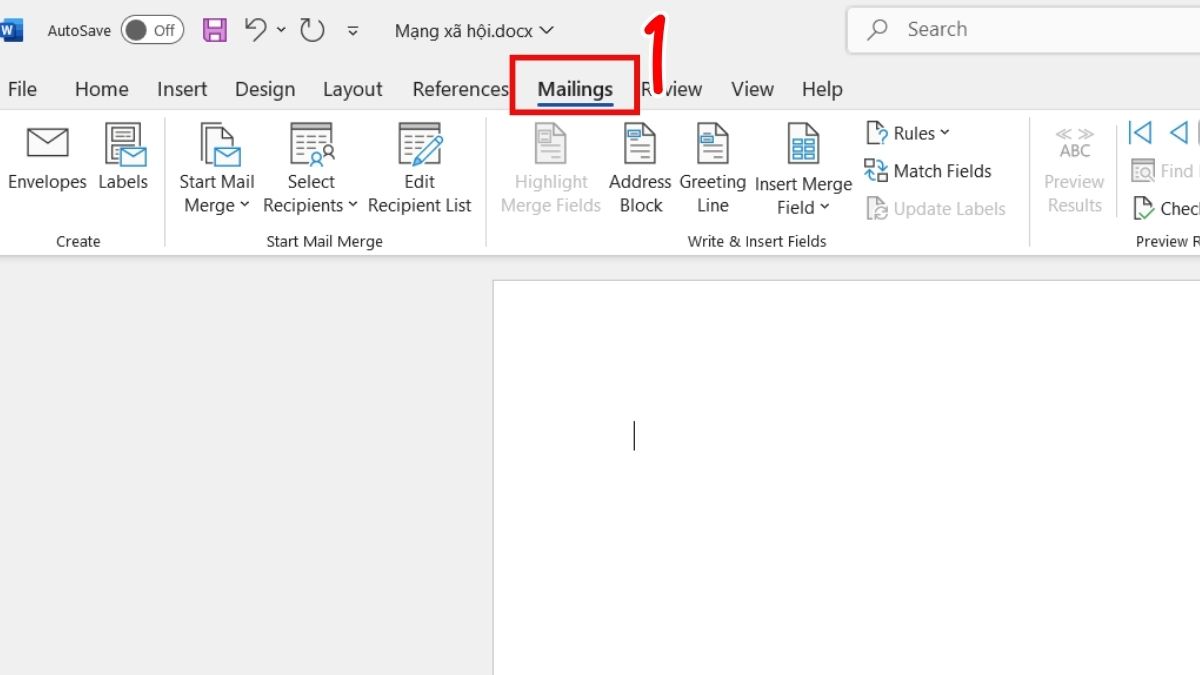Click the Undo arrow icon
1200x675 pixels.
coord(256,30)
